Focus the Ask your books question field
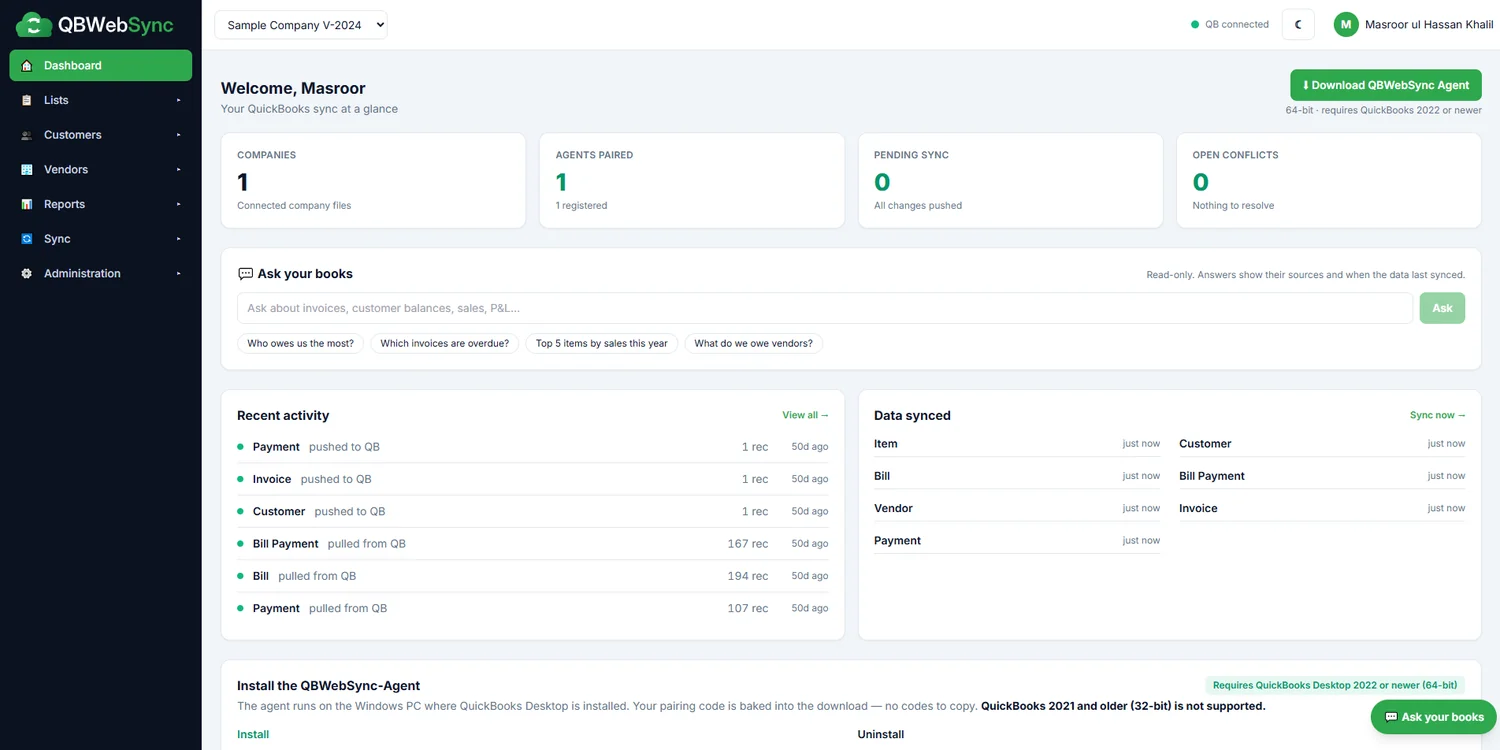 pyautogui.click(x=825, y=308)
